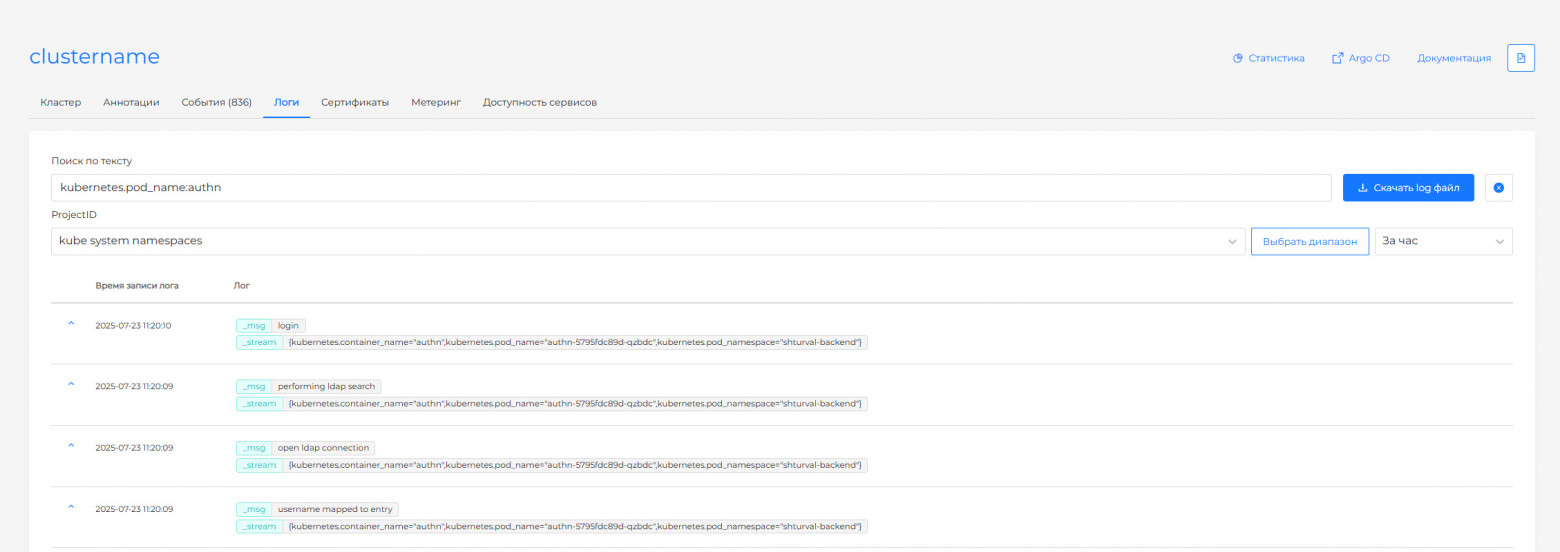Open Статистика pie chart link
This screenshot has width=1560, height=552.
point(1268,58)
